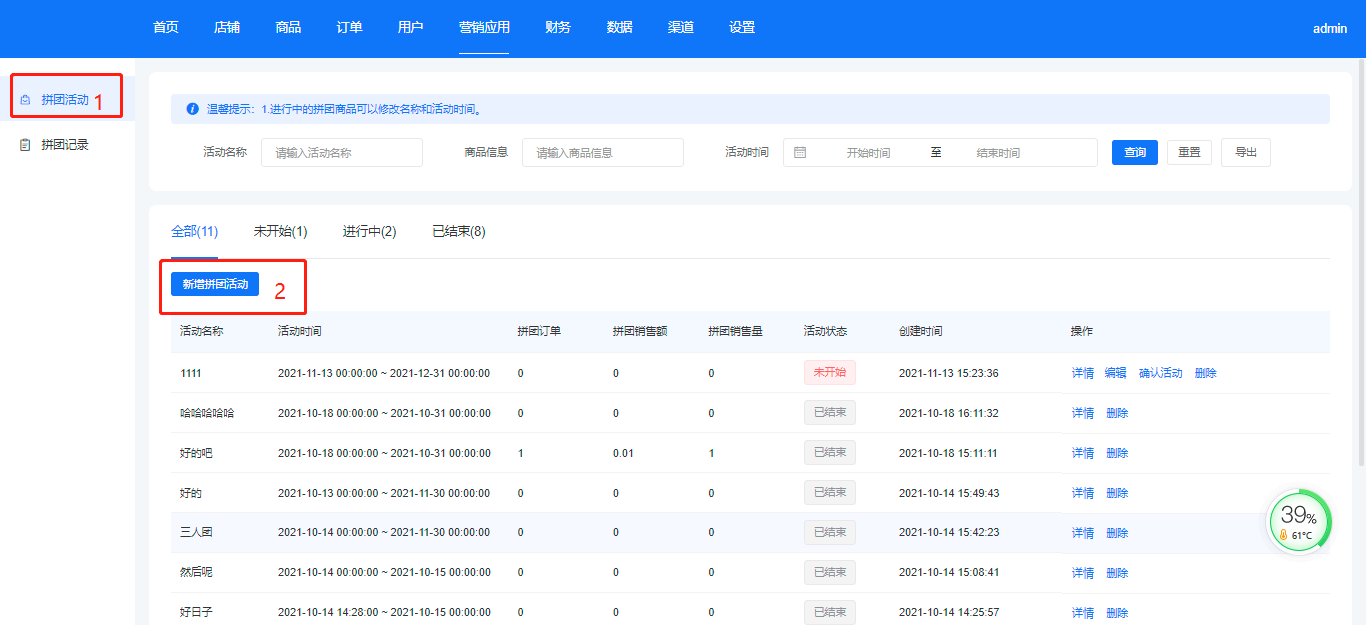Click the blue info icon in tip banner
1366x625 pixels.
[x=192, y=109]
